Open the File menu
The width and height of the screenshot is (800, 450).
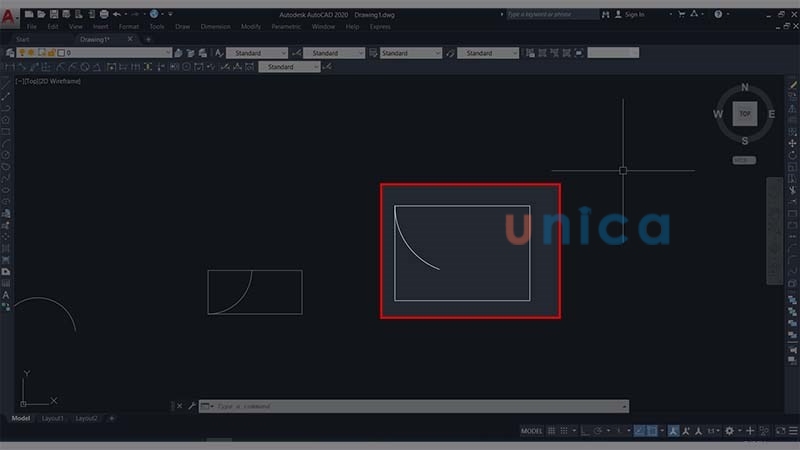[x=32, y=27]
